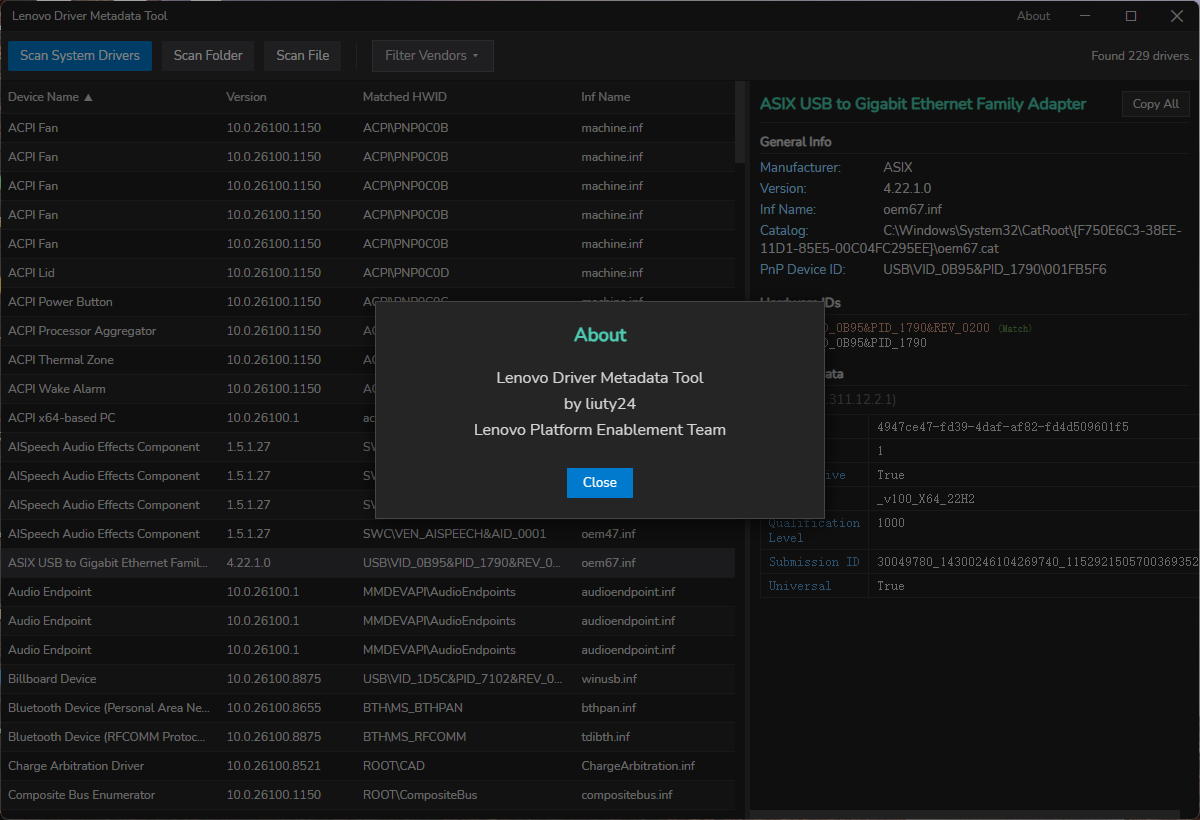Click the ChargeArbitration.inf cell
1200x820 pixels.
tap(638, 766)
